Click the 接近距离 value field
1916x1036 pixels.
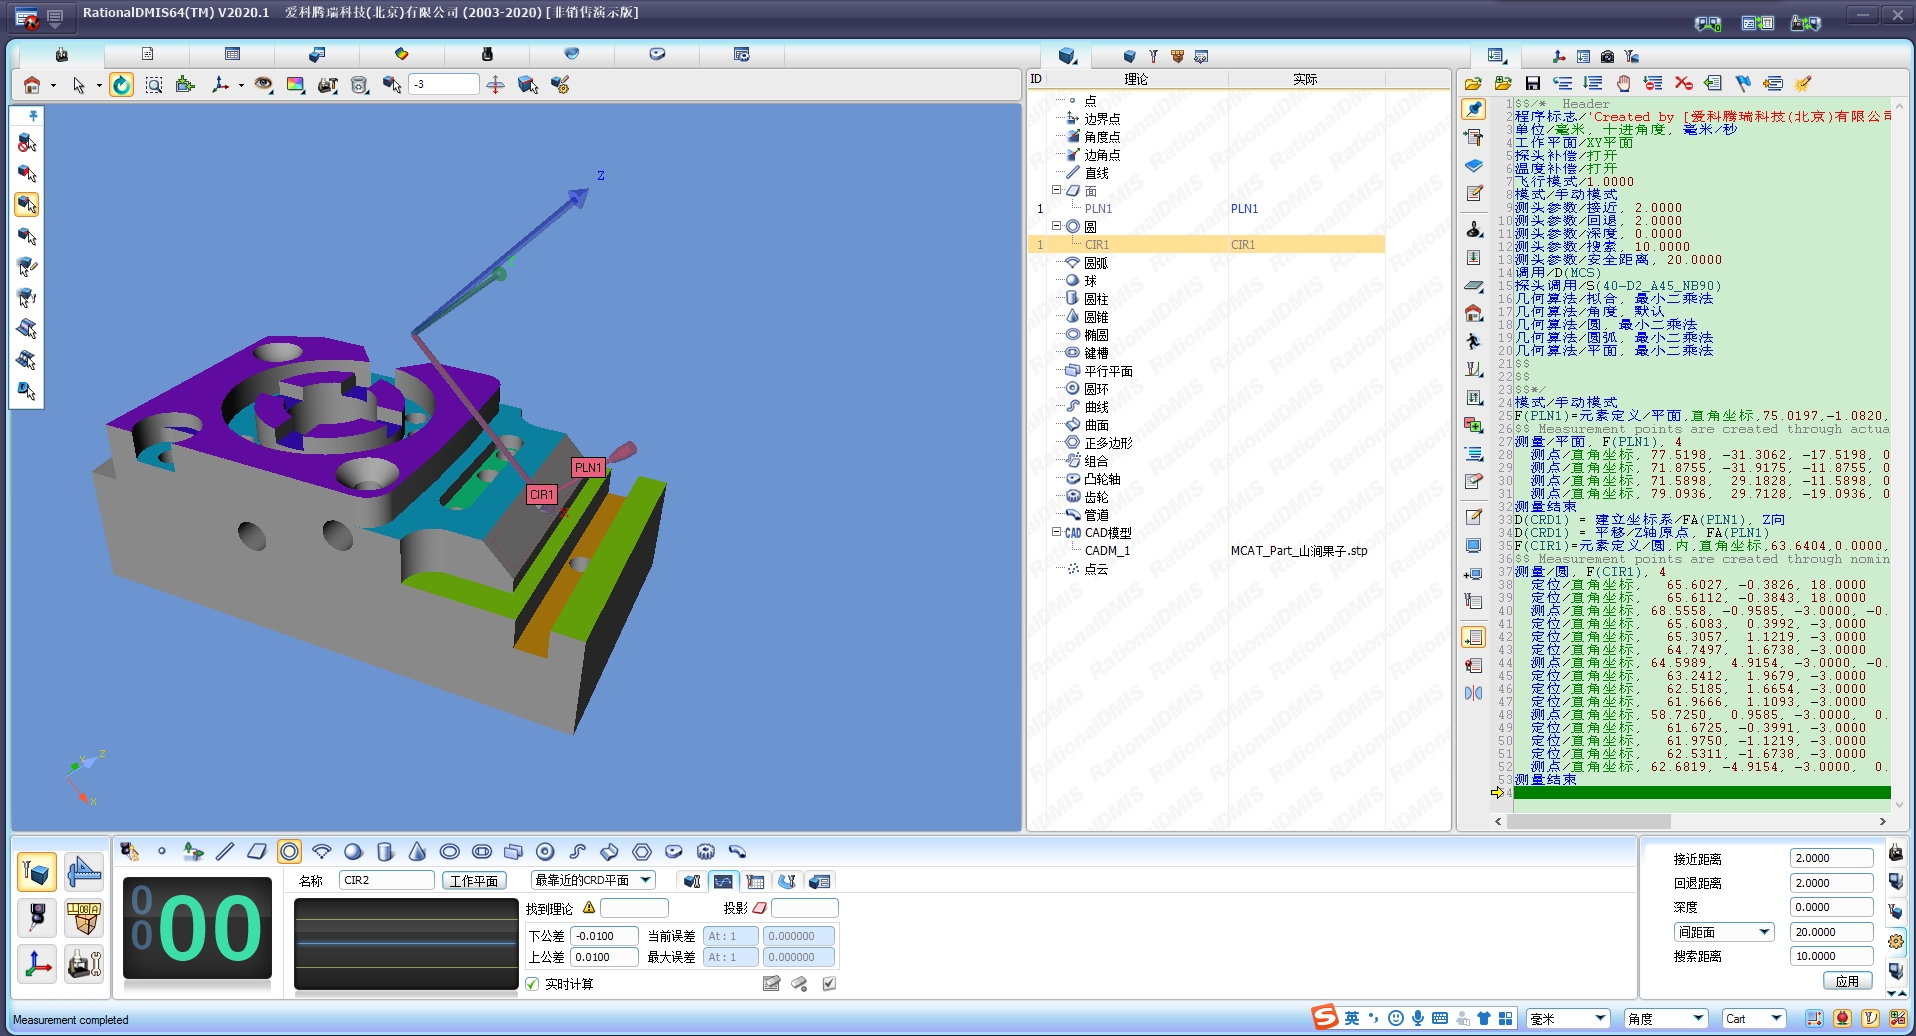point(1831,858)
